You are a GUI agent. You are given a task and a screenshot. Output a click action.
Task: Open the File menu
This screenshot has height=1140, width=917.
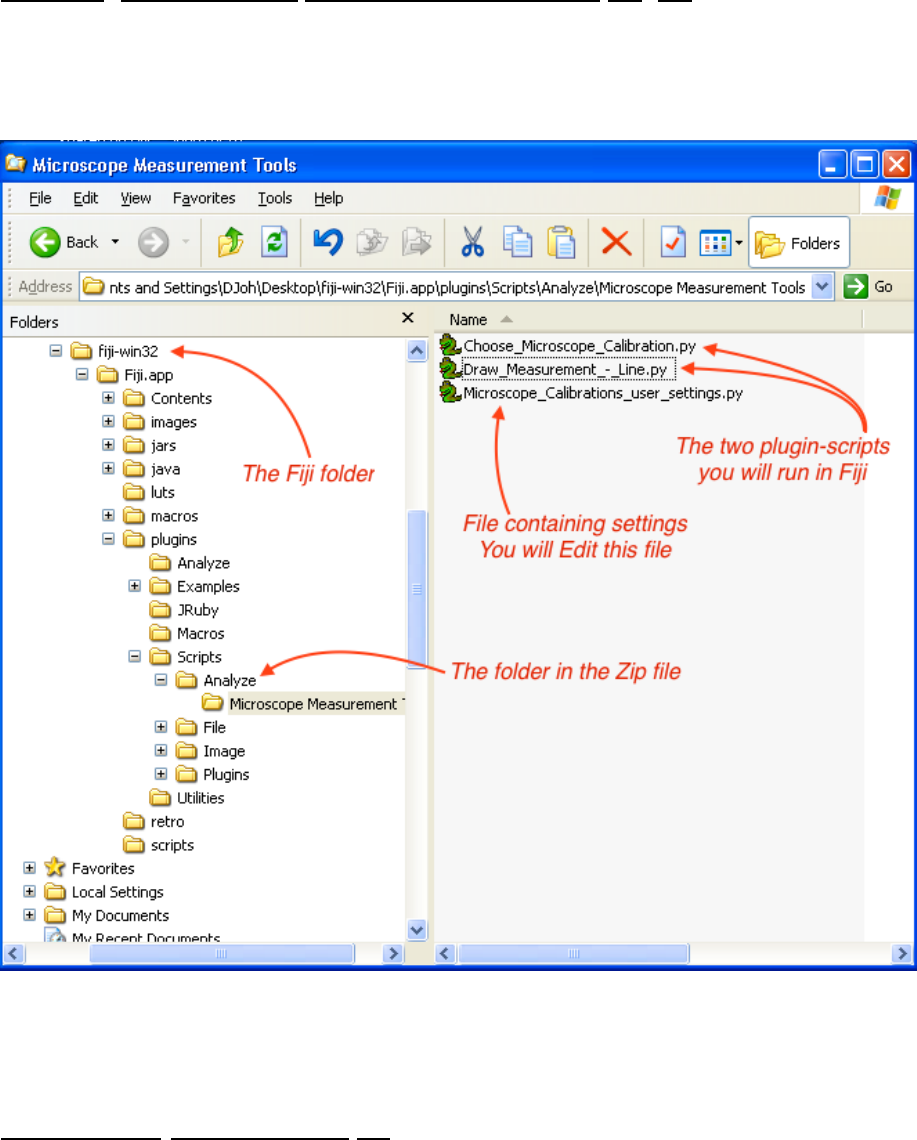[x=40, y=198]
